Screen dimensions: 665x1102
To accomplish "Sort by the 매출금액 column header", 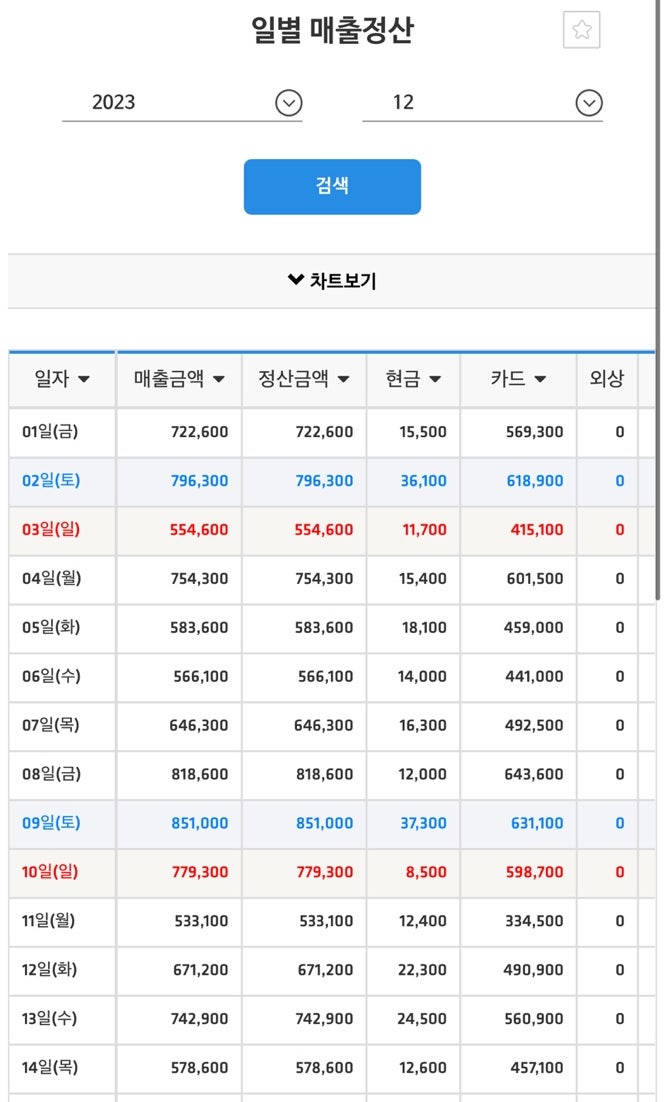I will [x=179, y=379].
